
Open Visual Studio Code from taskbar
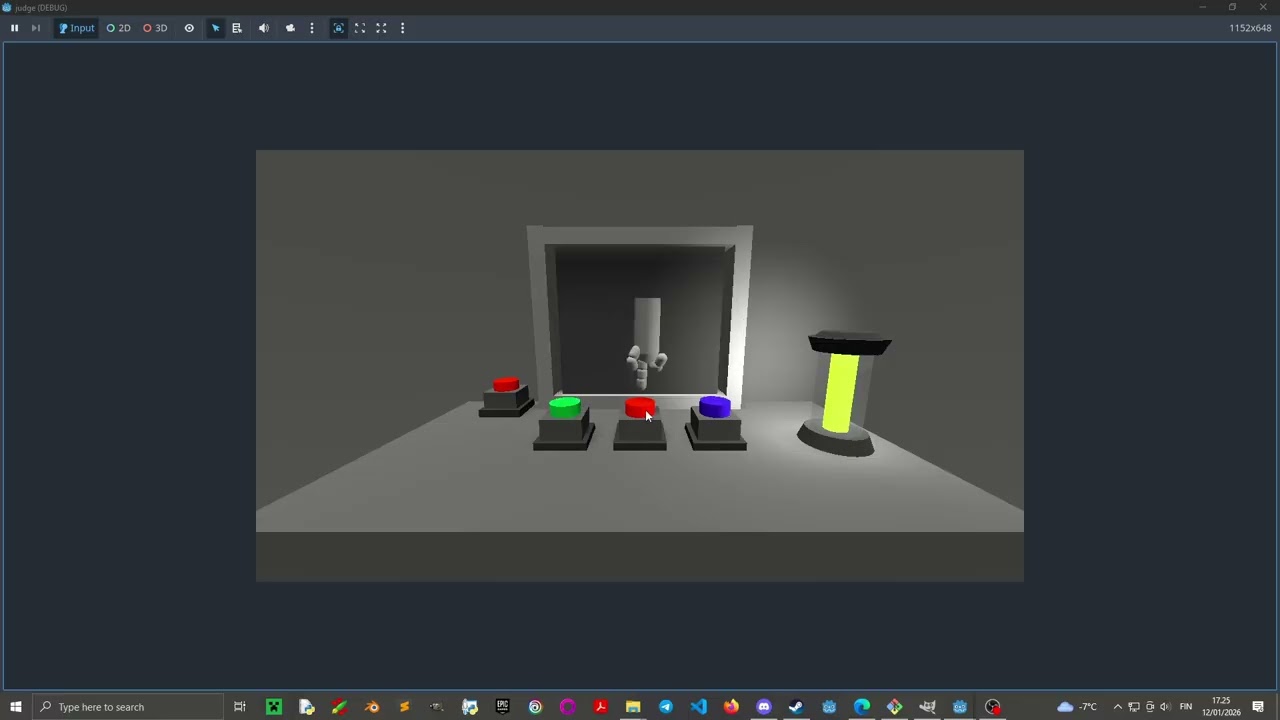coord(698,707)
